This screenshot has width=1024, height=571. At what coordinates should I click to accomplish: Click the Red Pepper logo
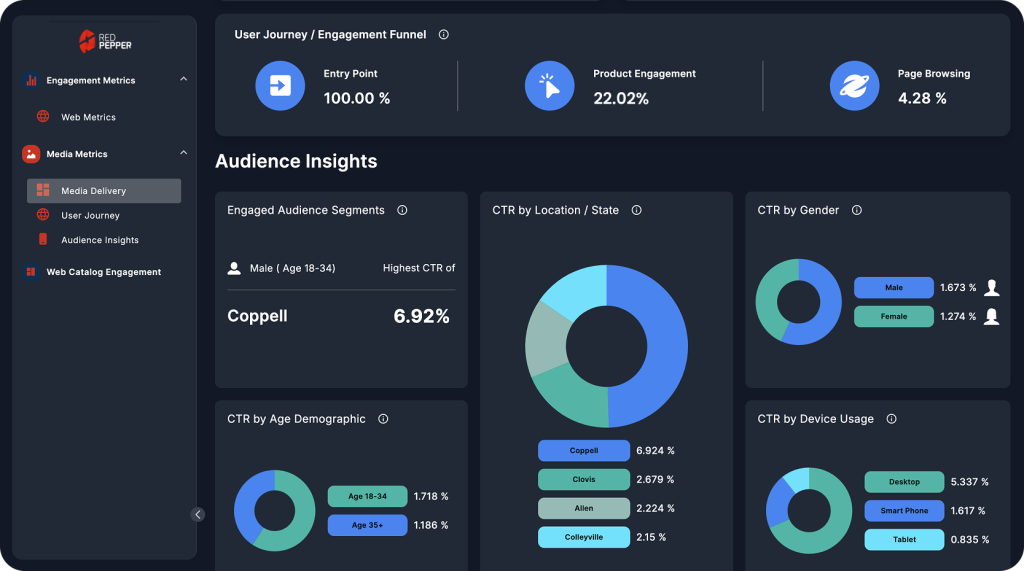105,41
